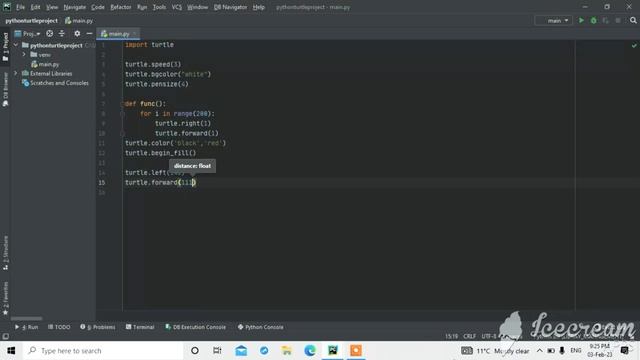Image resolution: width=640 pixels, height=360 pixels.
Task: Open the Python Console tool window
Action: tap(260, 327)
